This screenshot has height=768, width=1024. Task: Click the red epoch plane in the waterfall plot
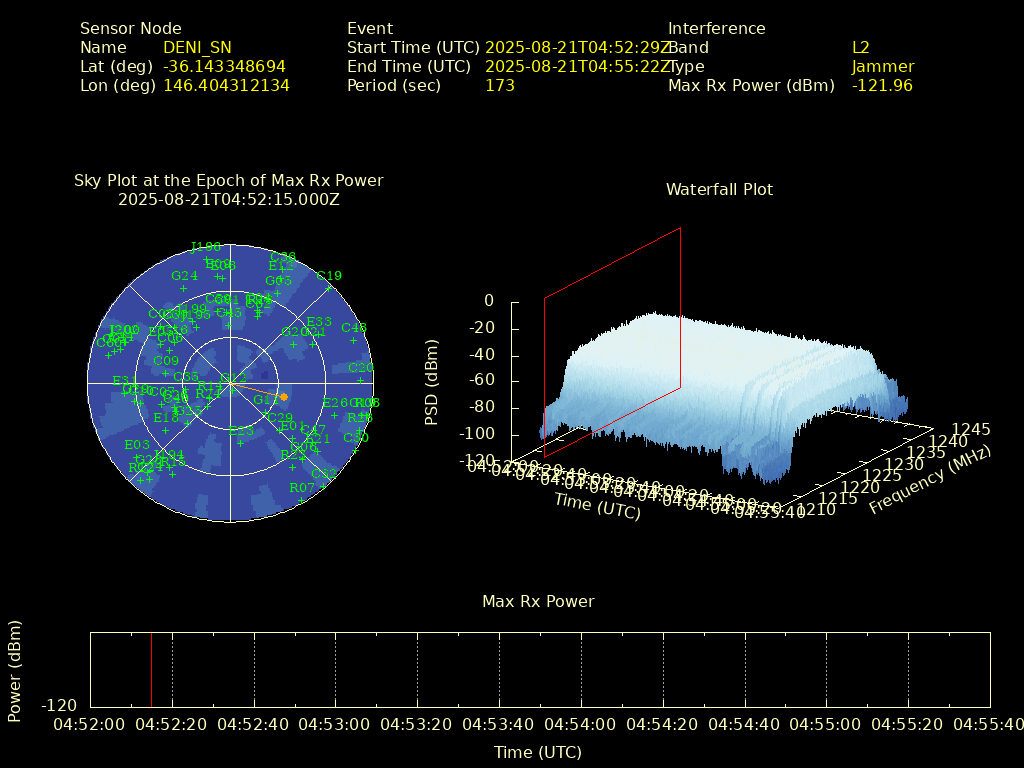pyautogui.click(x=612, y=340)
